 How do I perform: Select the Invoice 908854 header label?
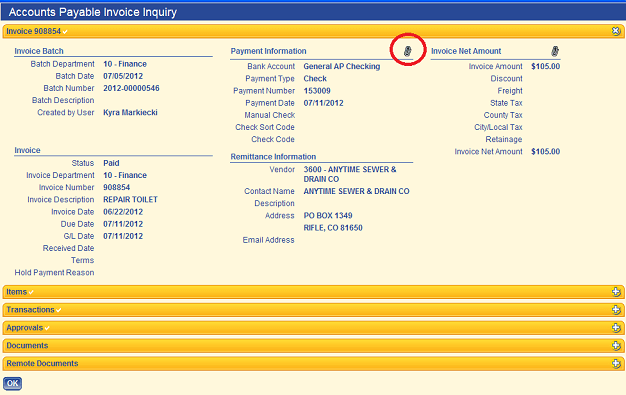point(34,31)
